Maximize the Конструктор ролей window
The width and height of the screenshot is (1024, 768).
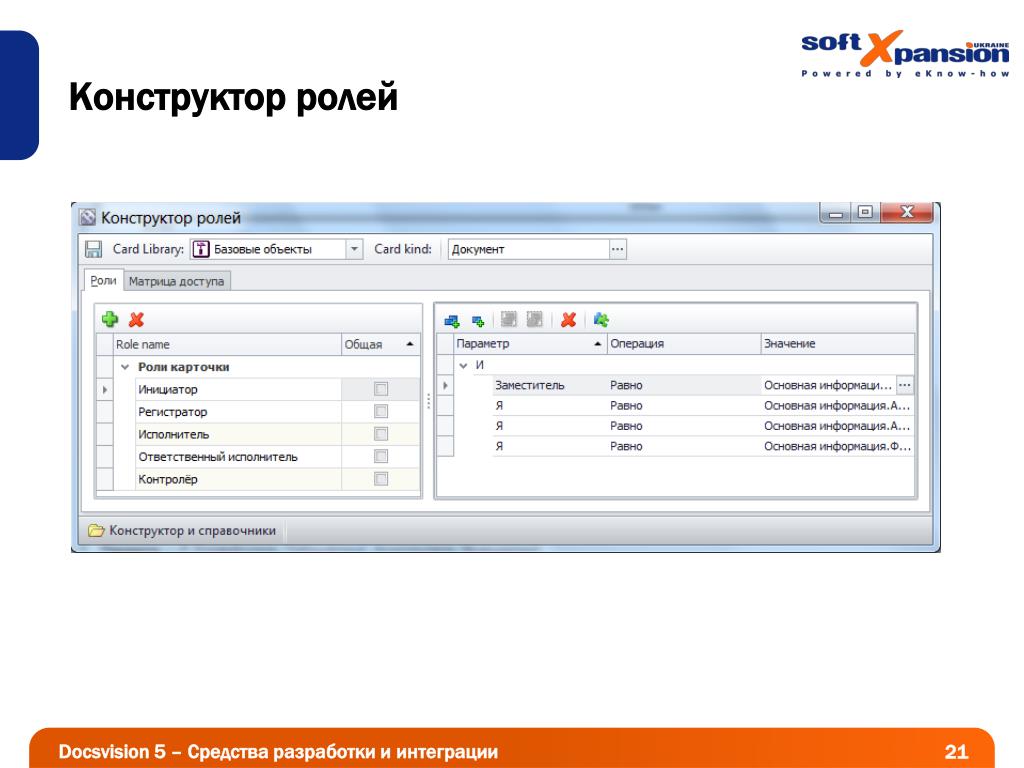(x=865, y=212)
